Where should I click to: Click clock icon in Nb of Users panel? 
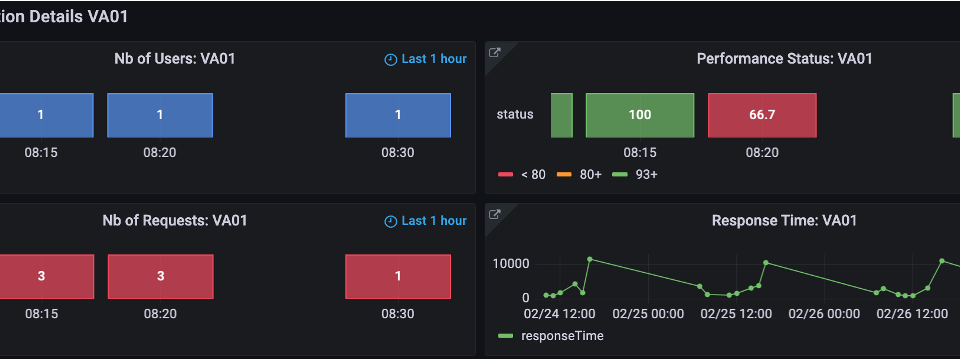[390, 59]
